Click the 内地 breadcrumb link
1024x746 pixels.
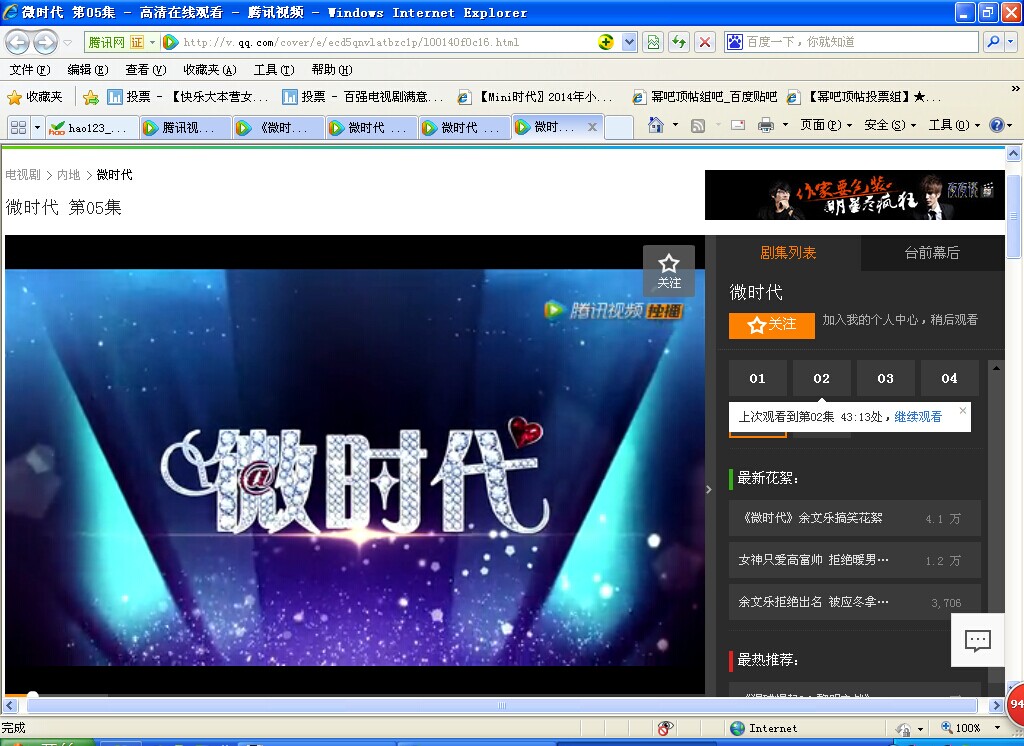69,174
